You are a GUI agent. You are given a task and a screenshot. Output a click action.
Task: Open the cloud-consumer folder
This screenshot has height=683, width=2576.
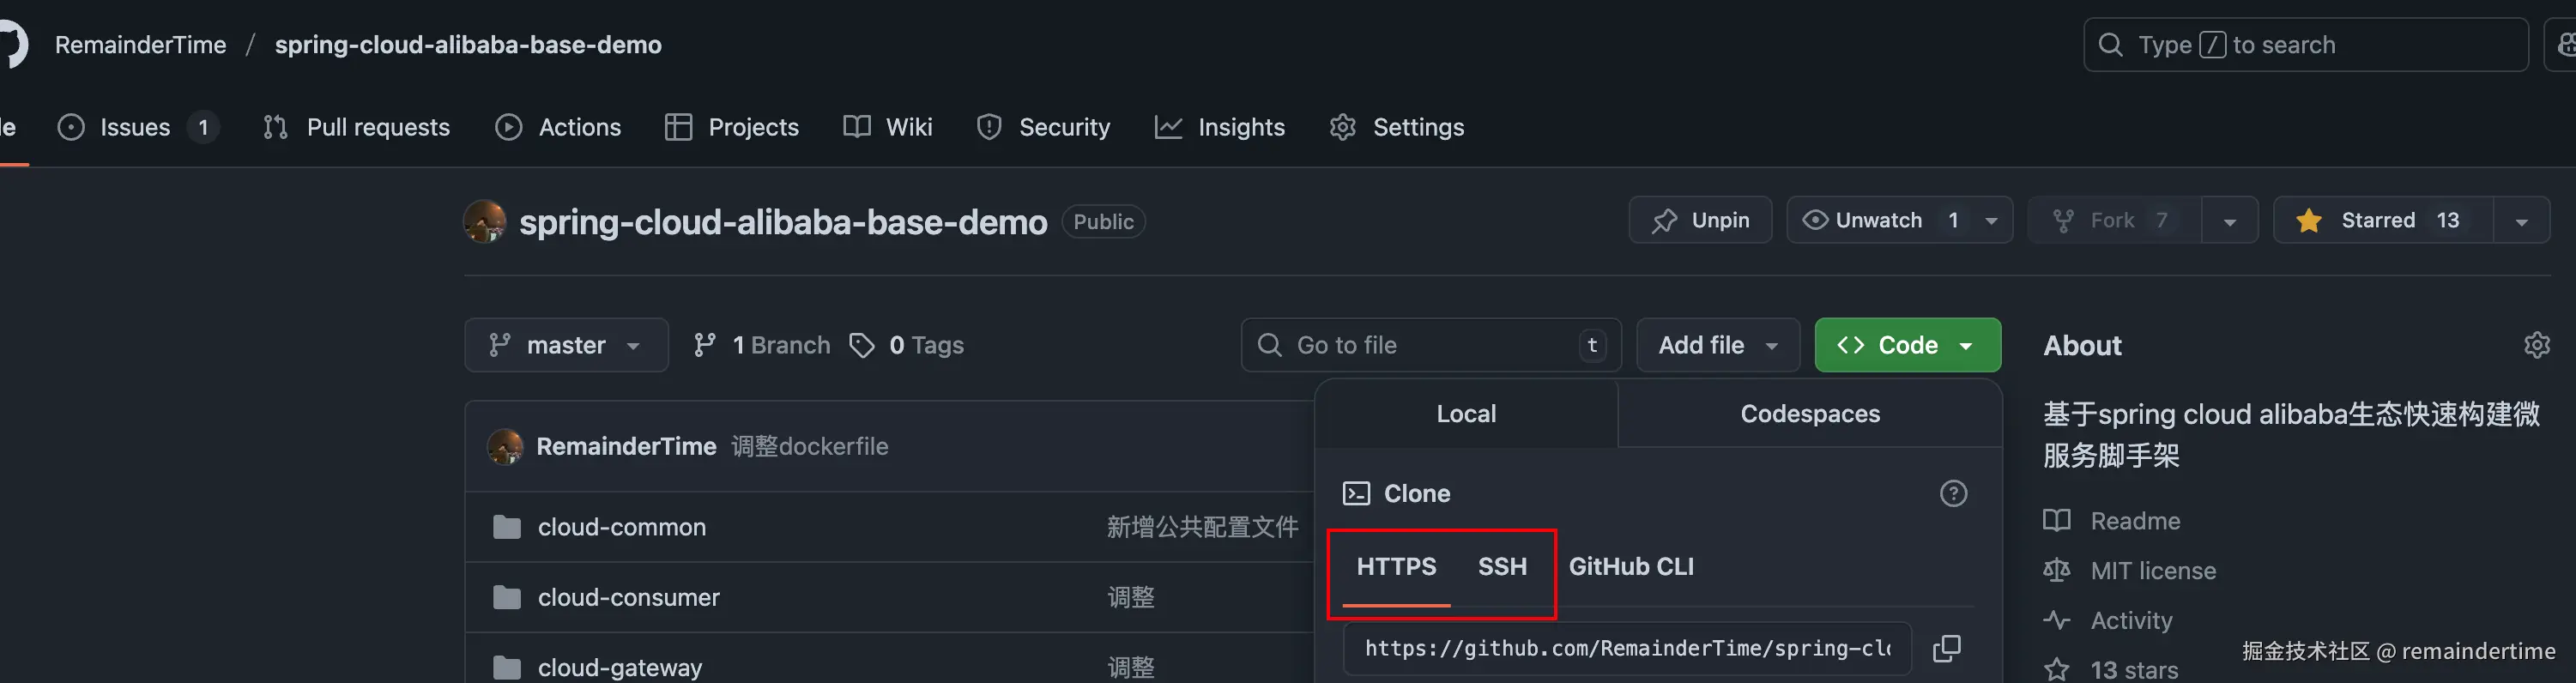(628, 597)
